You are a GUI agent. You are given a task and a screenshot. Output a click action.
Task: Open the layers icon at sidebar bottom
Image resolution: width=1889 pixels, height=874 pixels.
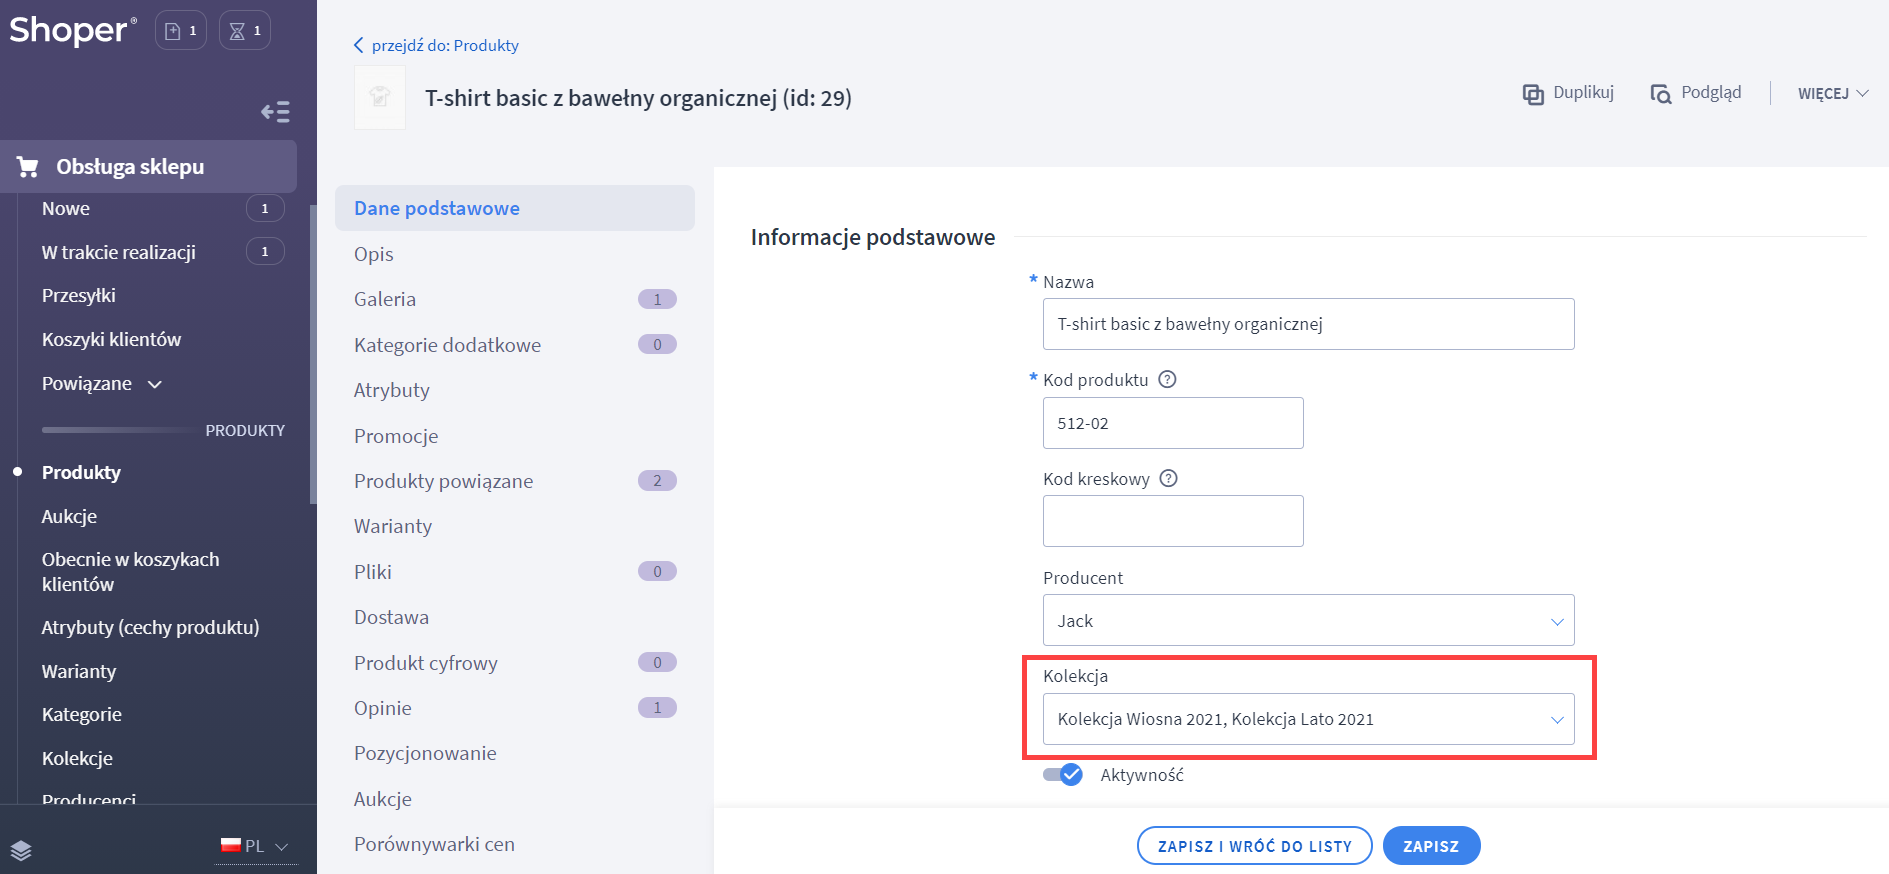21,850
